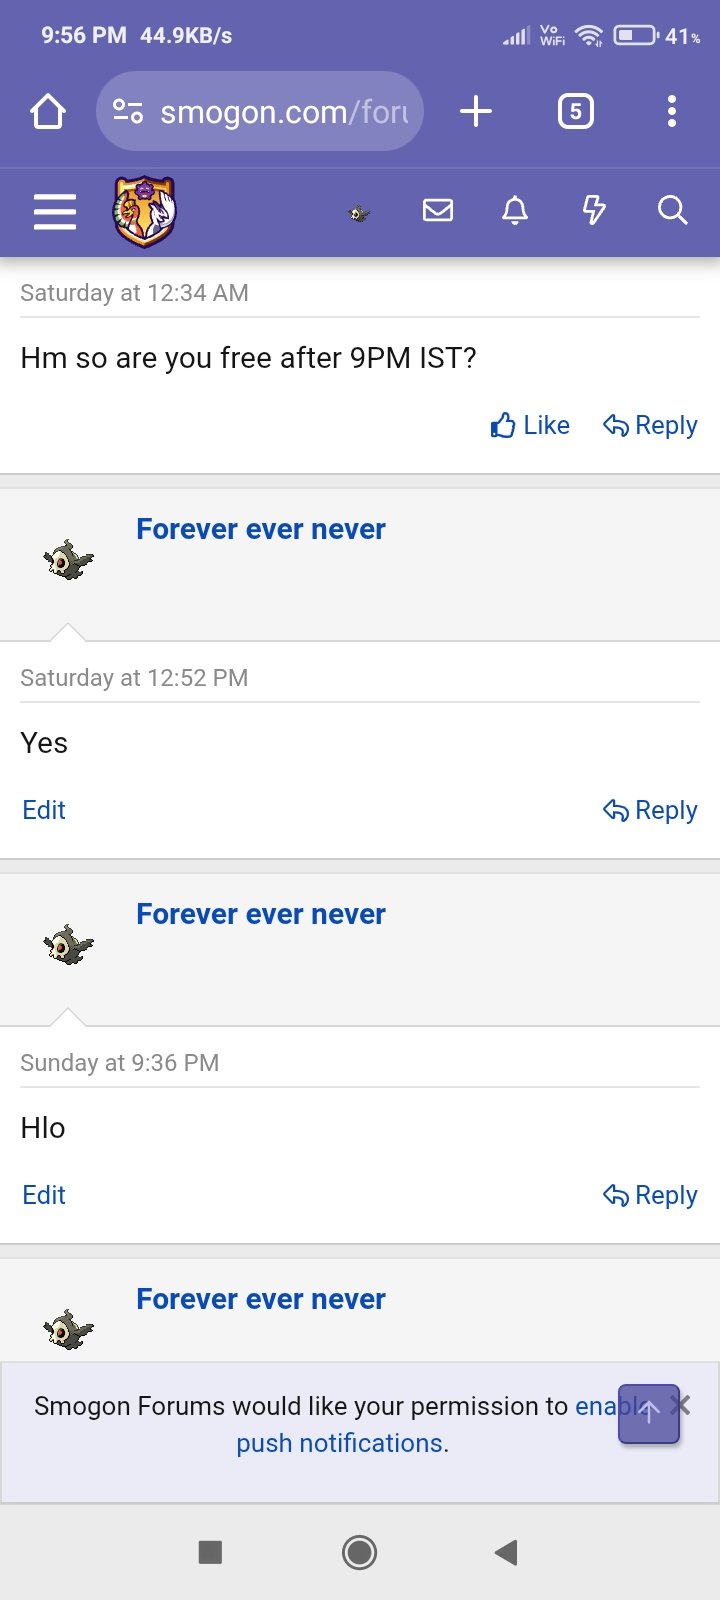
Task: Open What's New lightning bolt icon
Action: [594, 210]
